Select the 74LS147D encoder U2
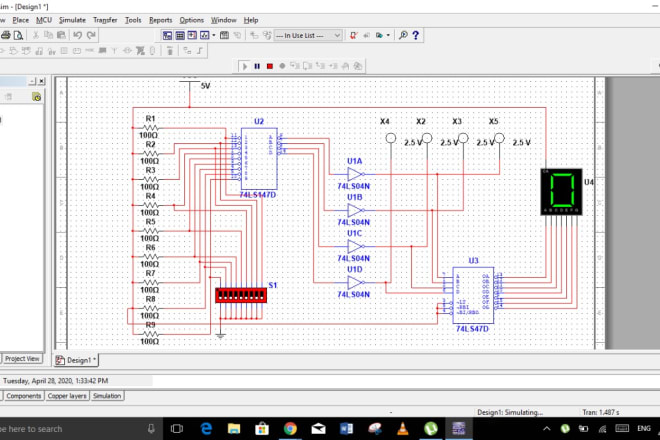 [259, 159]
